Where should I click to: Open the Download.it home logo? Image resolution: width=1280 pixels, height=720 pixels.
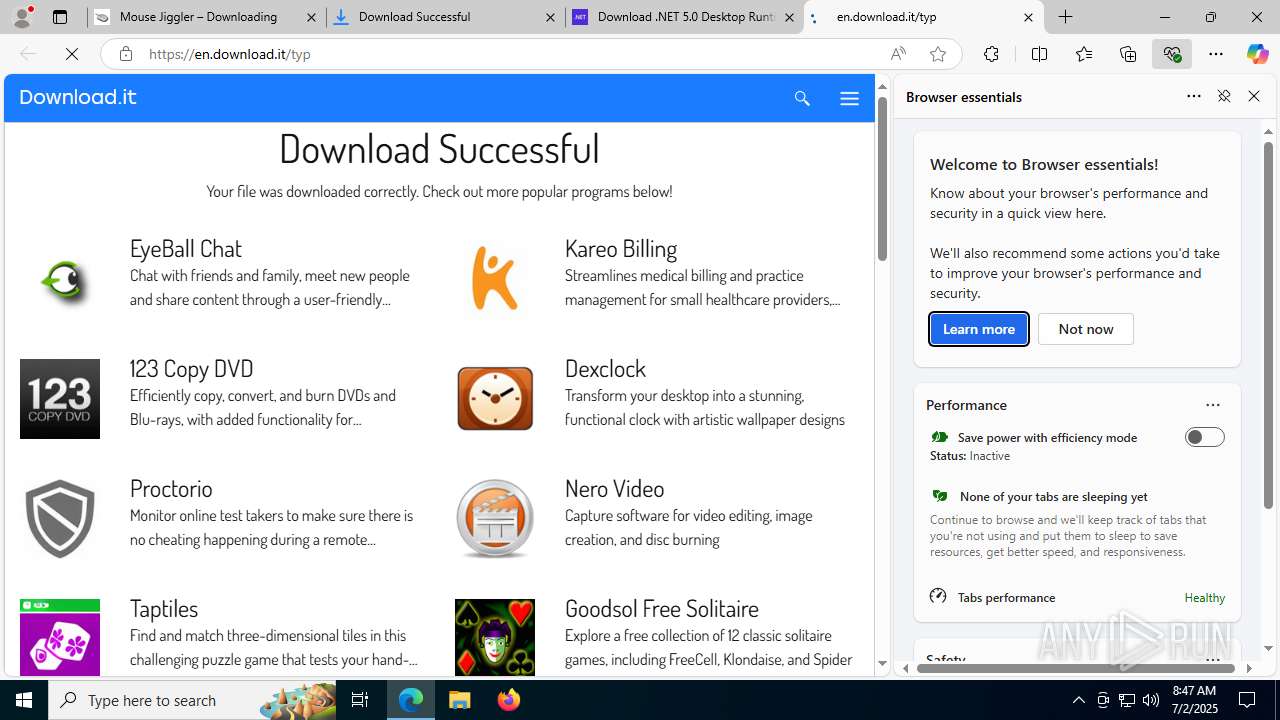[x=78, y=98]
